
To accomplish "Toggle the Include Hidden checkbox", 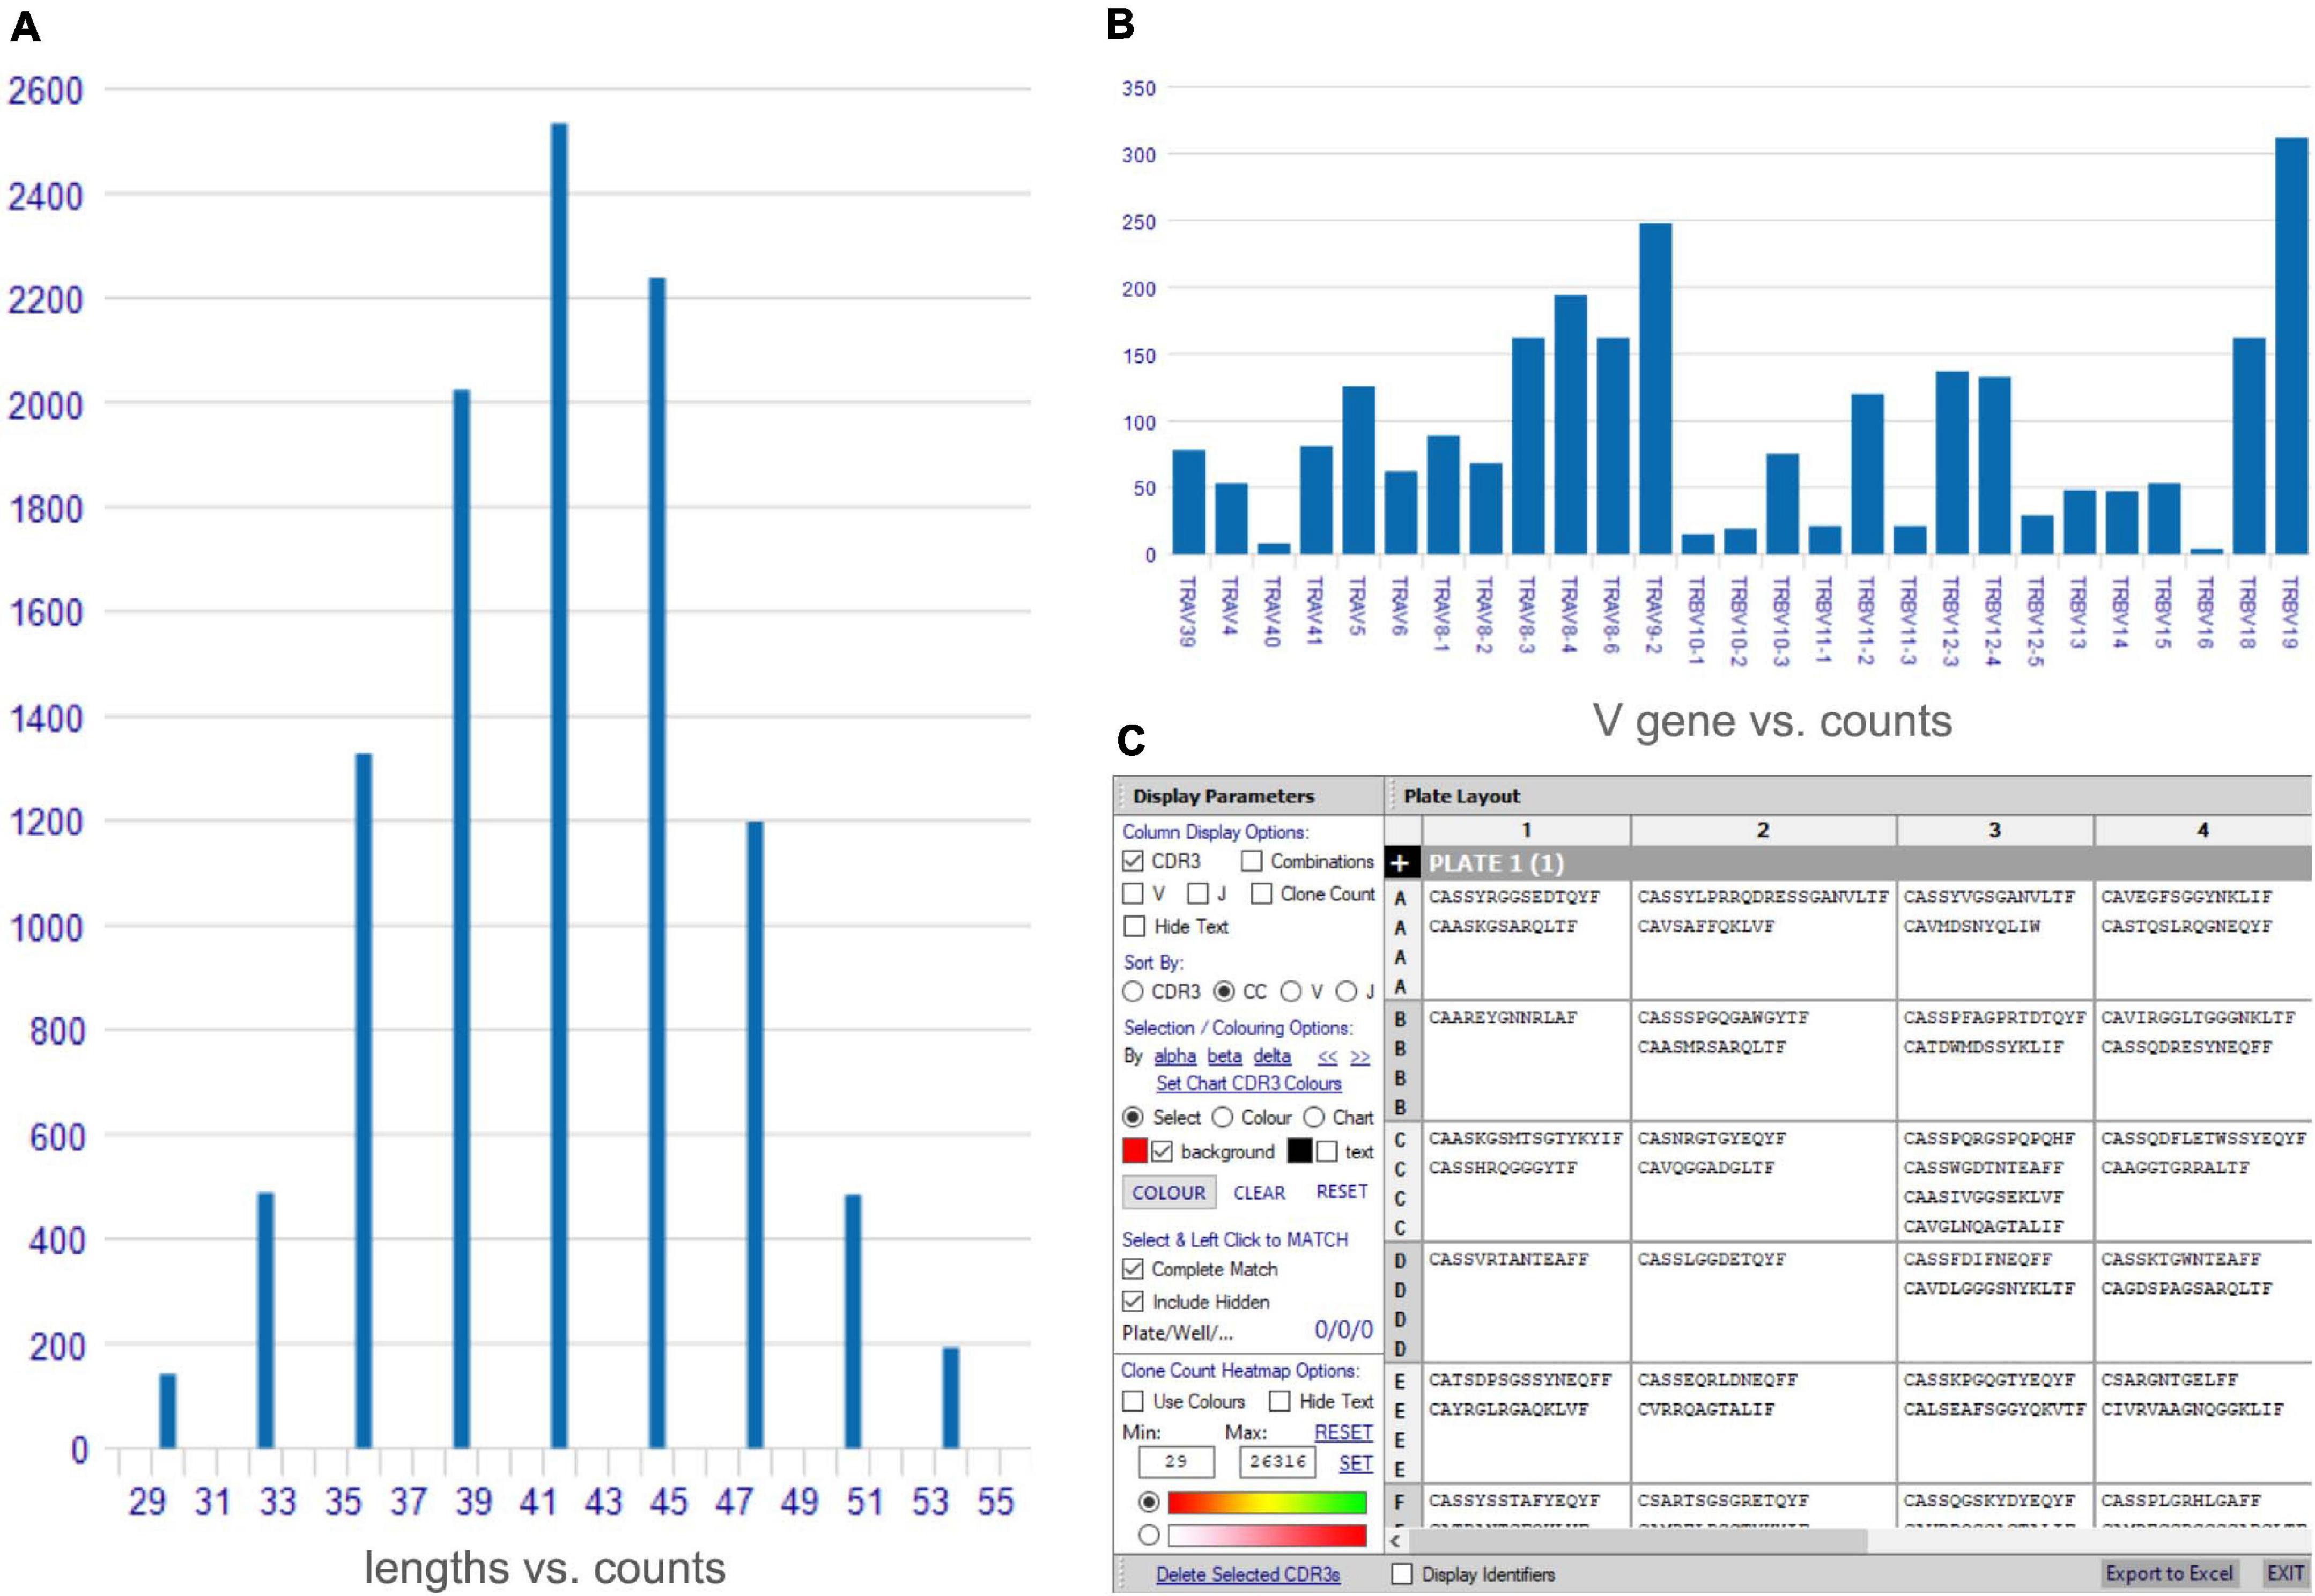I will [x=1133, y=1302].
